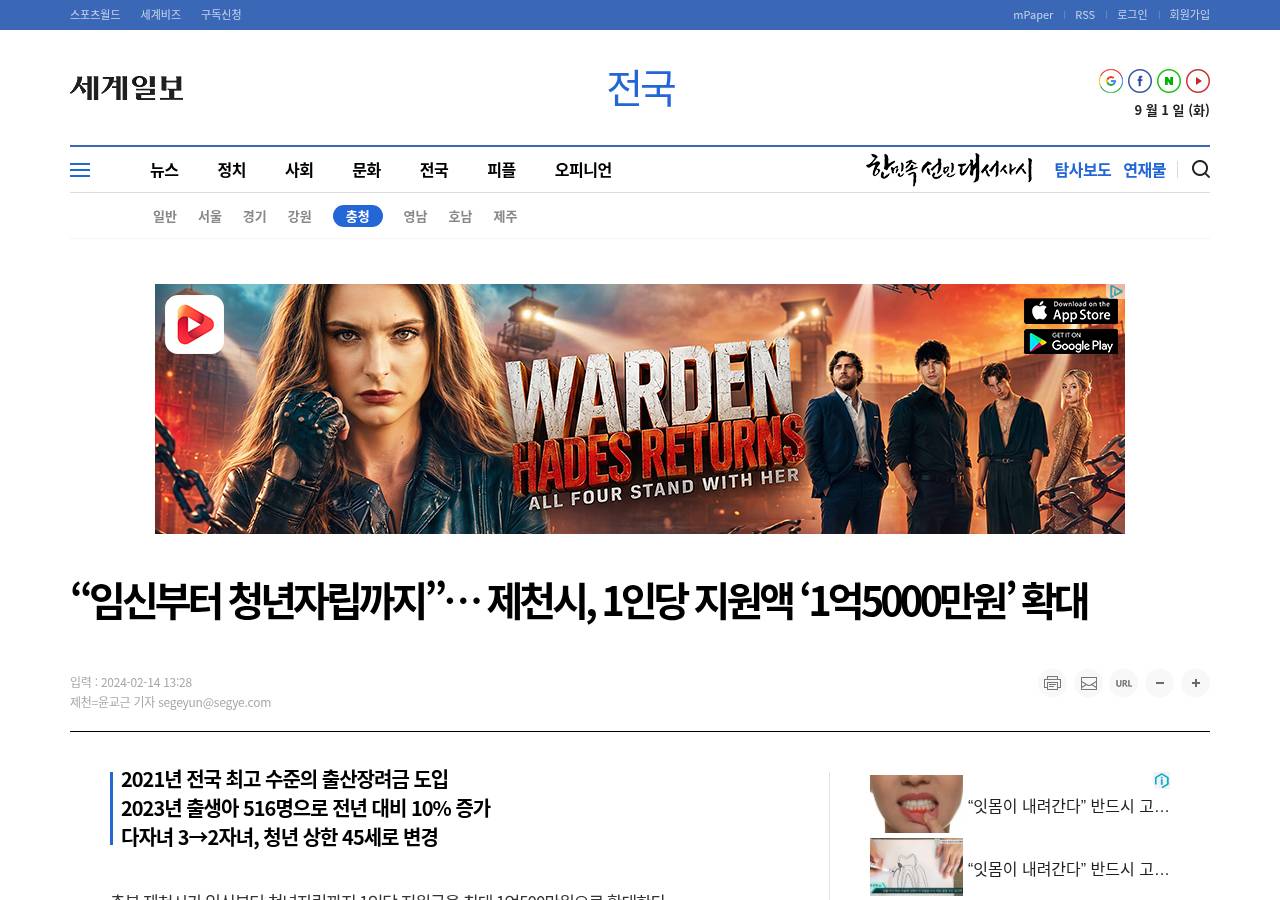Viewport: 1280px width, 900px height.
Task: Open 연재물 section link
Action: (x=1144, y=170)
